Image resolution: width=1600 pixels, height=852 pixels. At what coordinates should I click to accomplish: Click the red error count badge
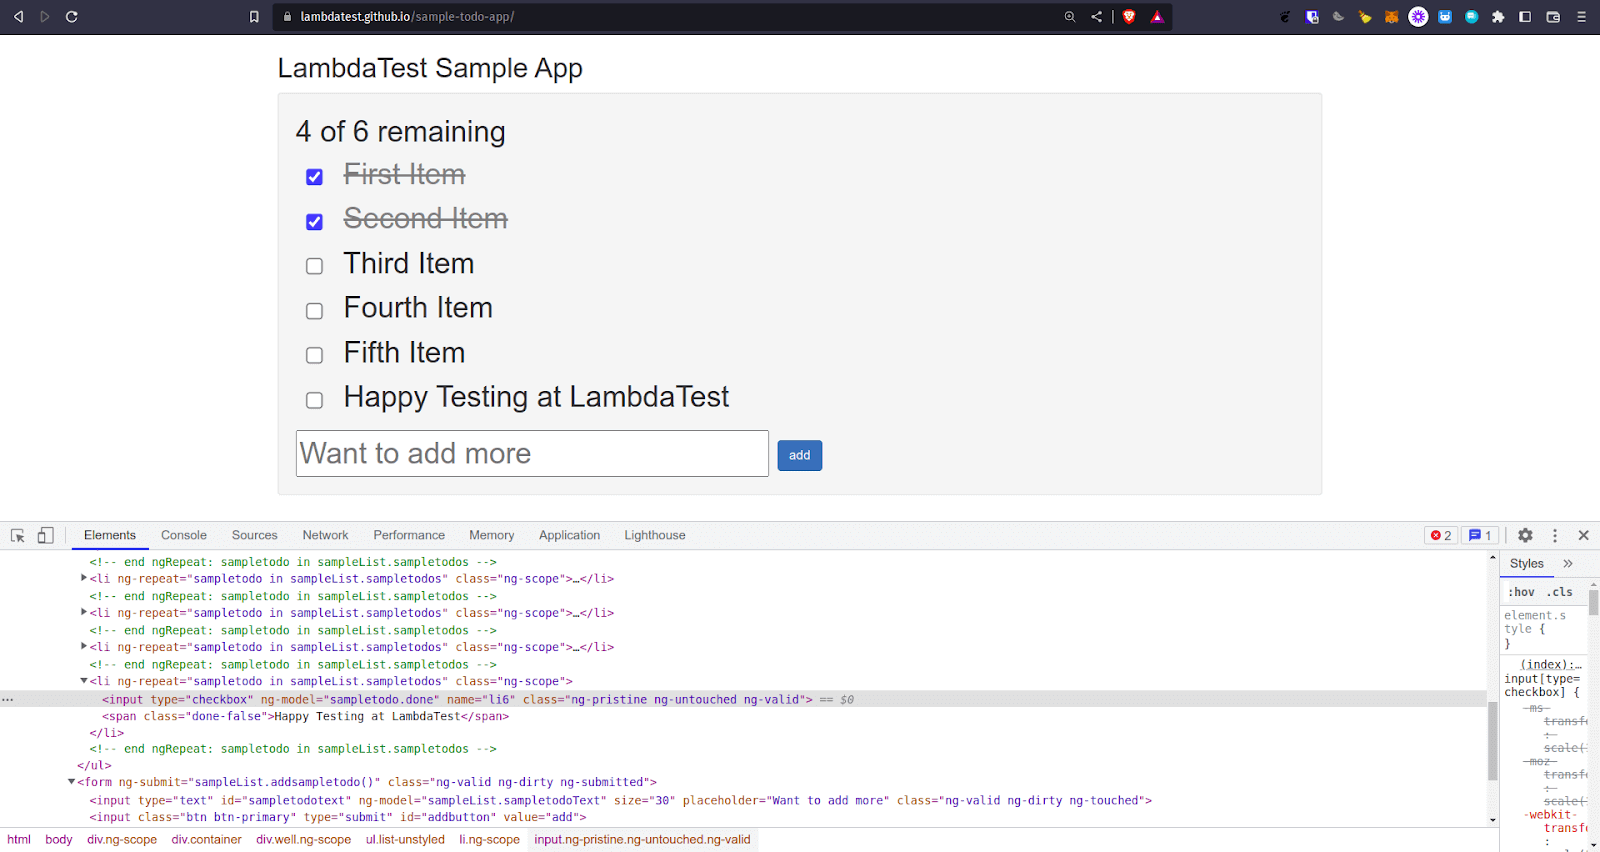point(1441,536)
